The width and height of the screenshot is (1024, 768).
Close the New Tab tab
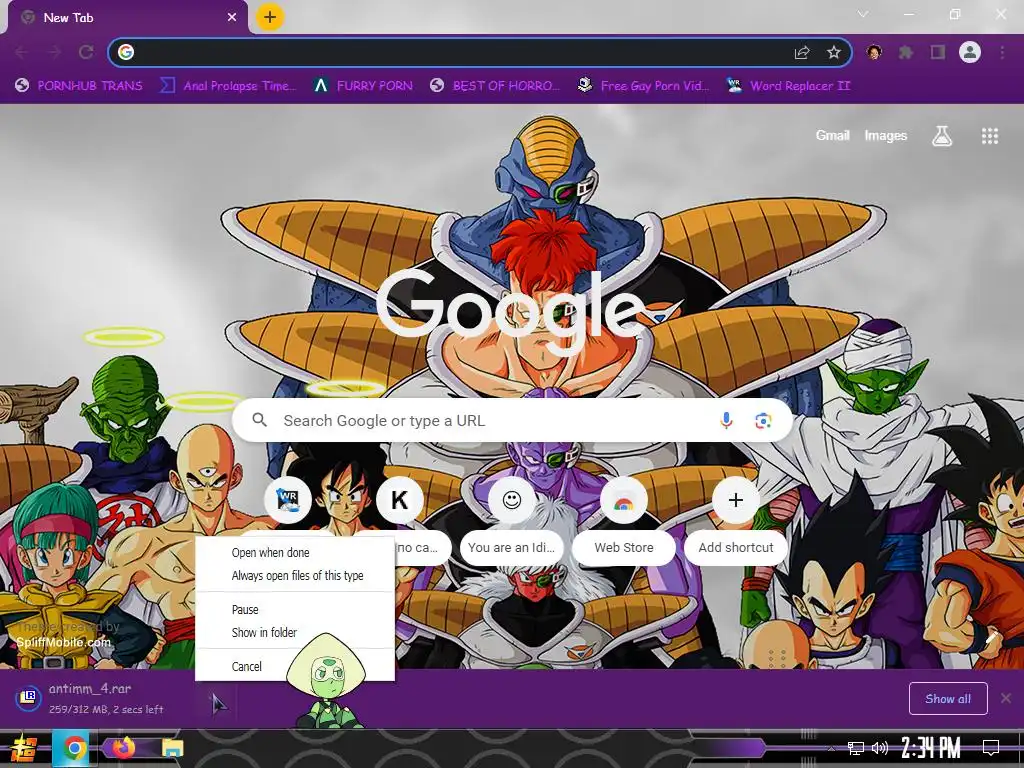click(x=232, y=17)
